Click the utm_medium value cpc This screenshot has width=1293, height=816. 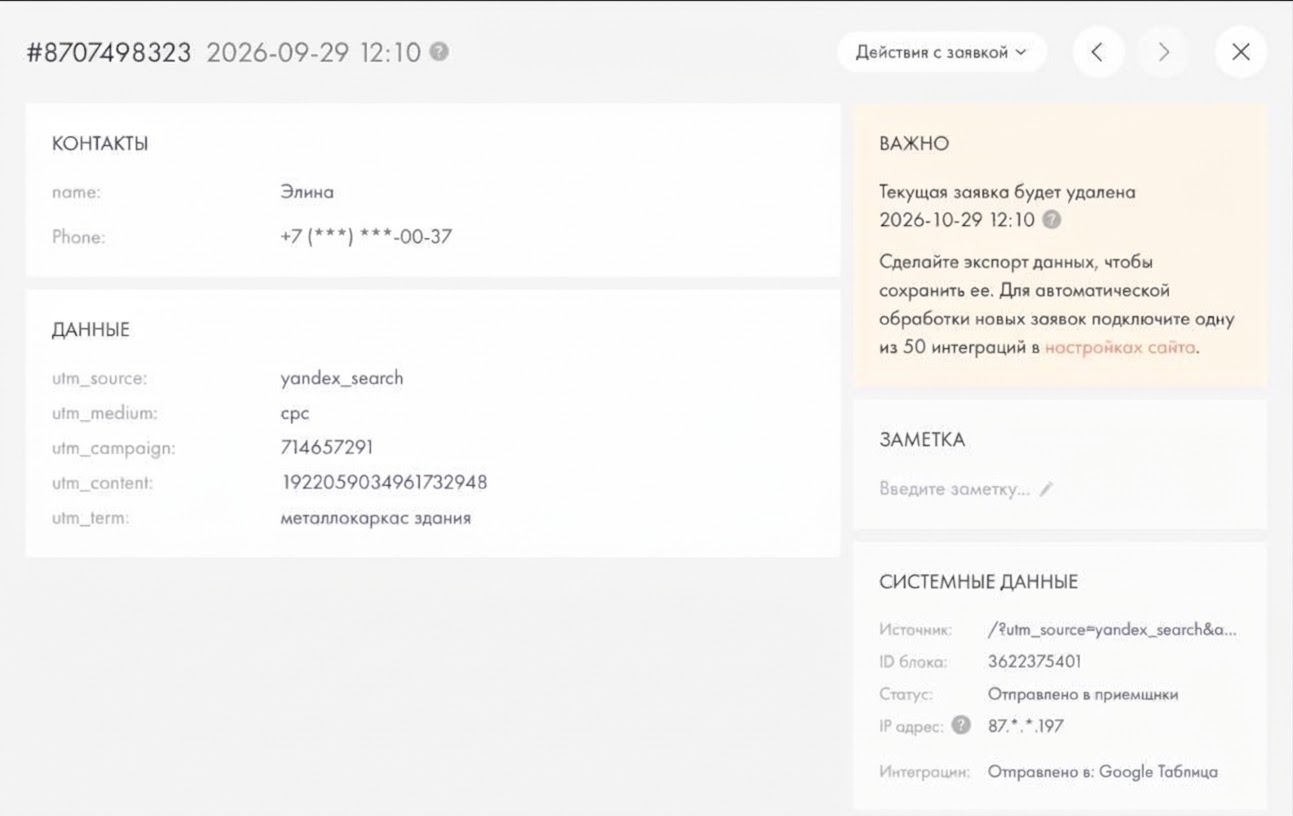[x=295, y=414]
